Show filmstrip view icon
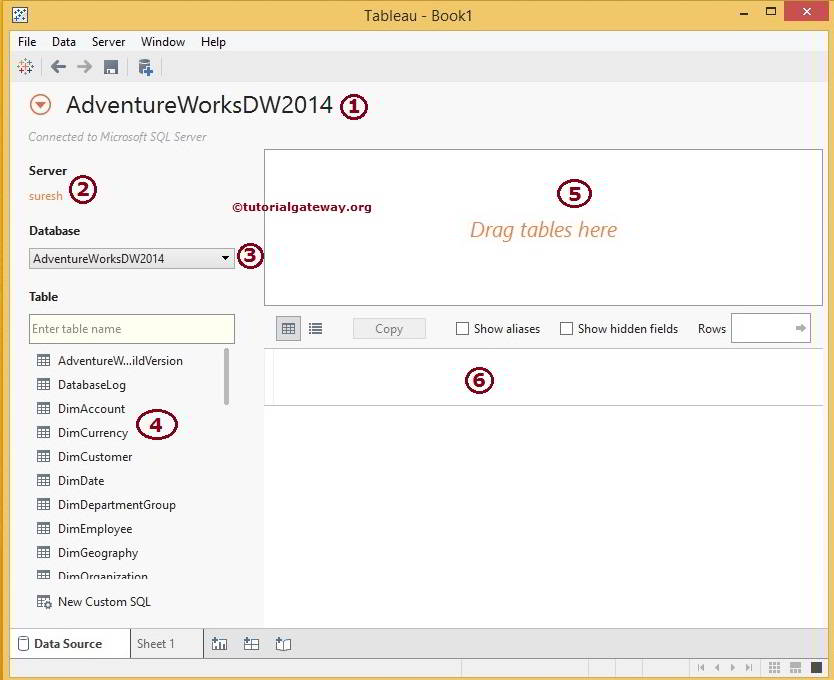This screenshot has height=680, width=834. 796,668
